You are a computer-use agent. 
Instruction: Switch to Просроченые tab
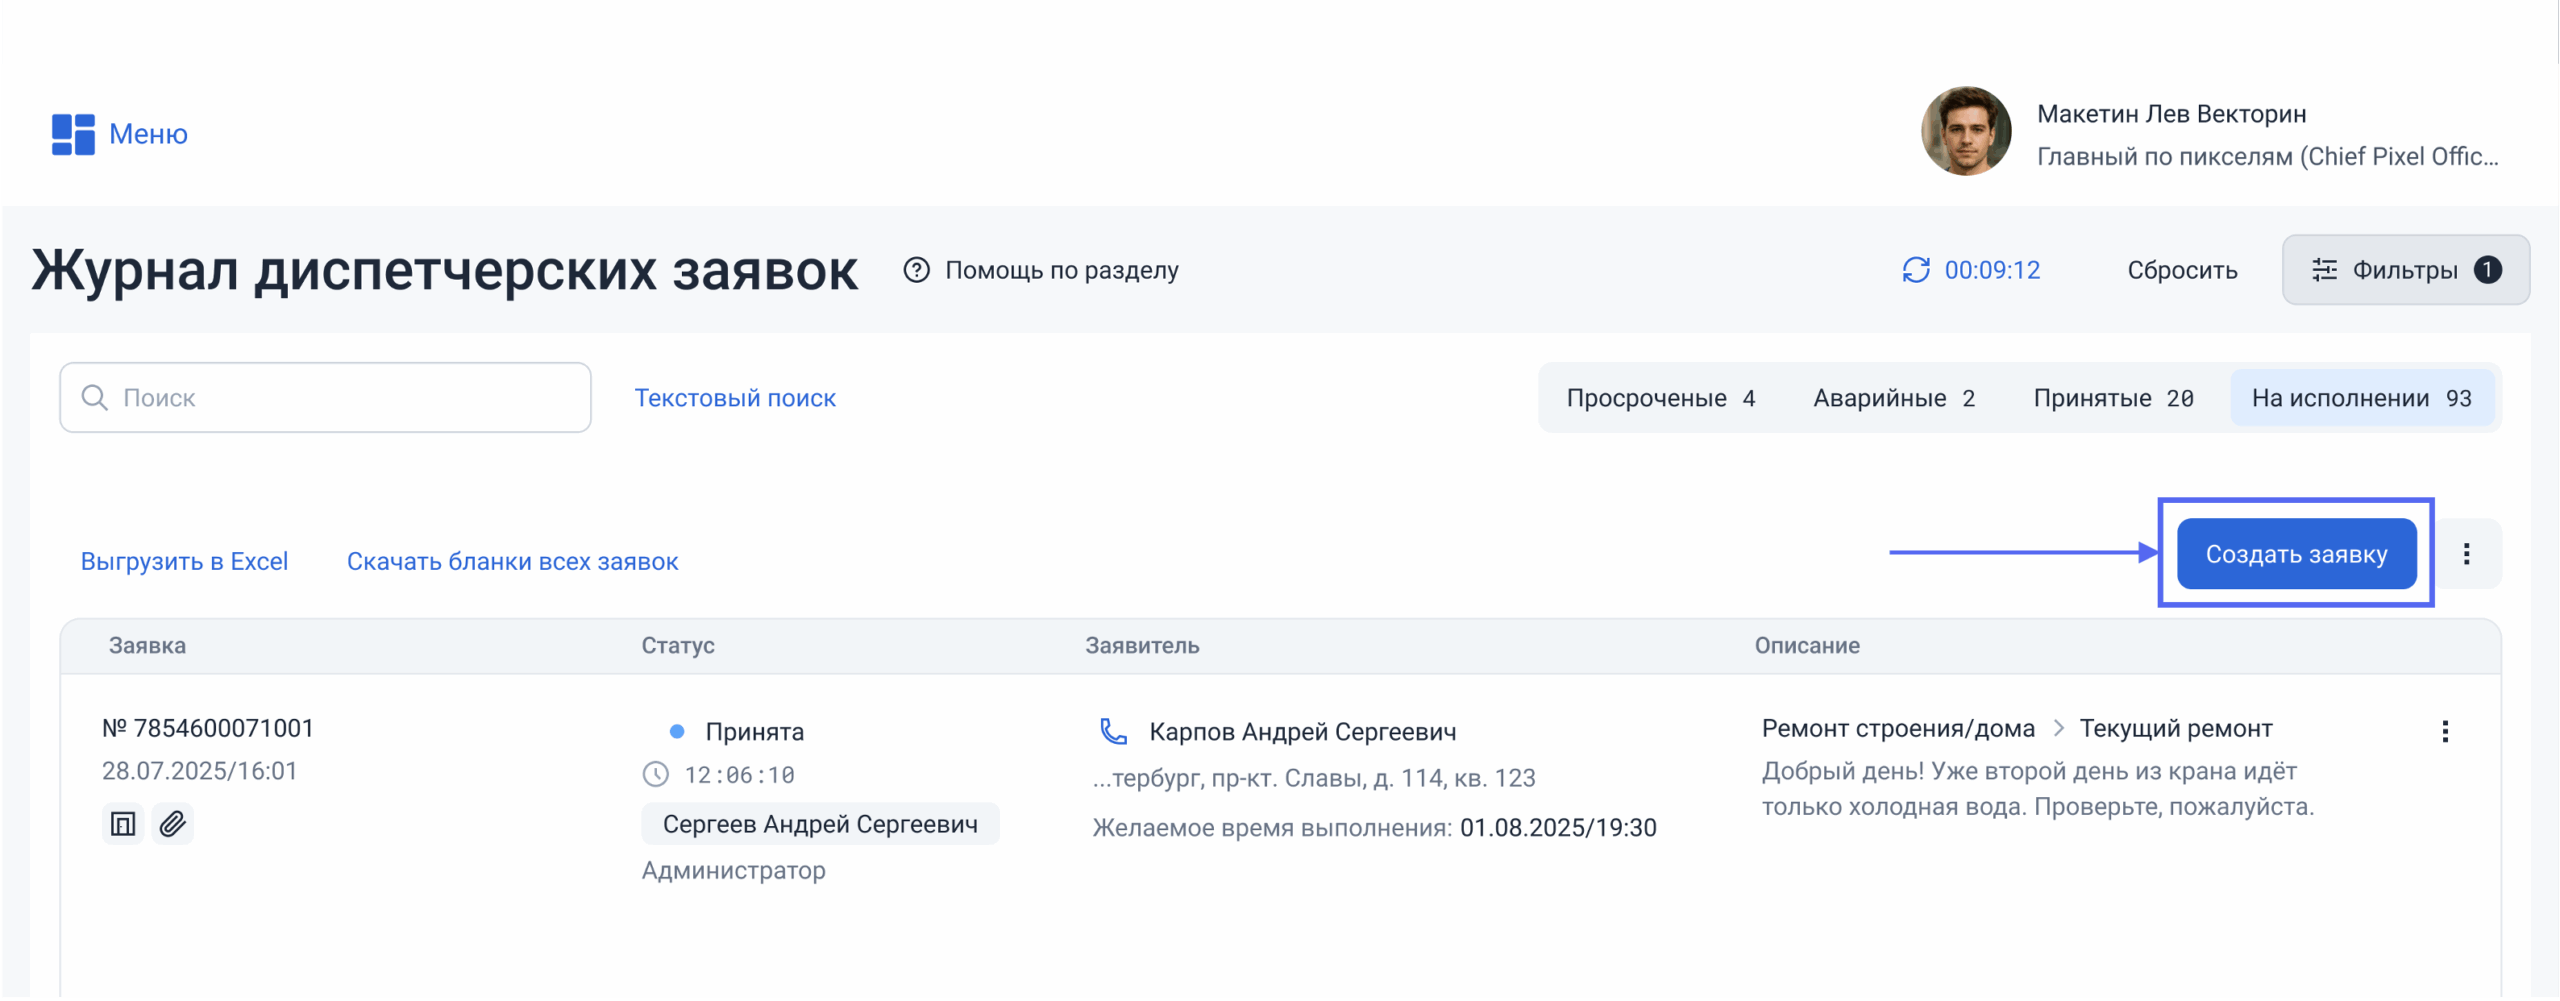tap(1660, 398)
